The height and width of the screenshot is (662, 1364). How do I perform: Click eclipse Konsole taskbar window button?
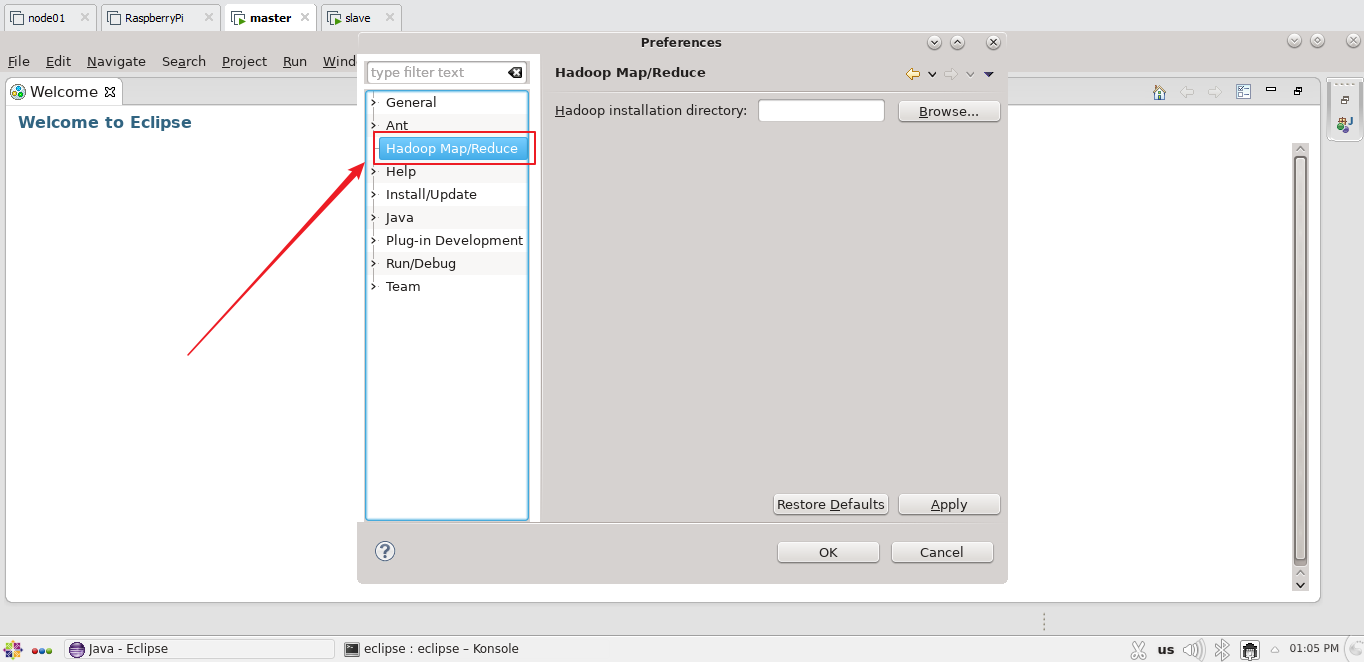click(431, 649)
